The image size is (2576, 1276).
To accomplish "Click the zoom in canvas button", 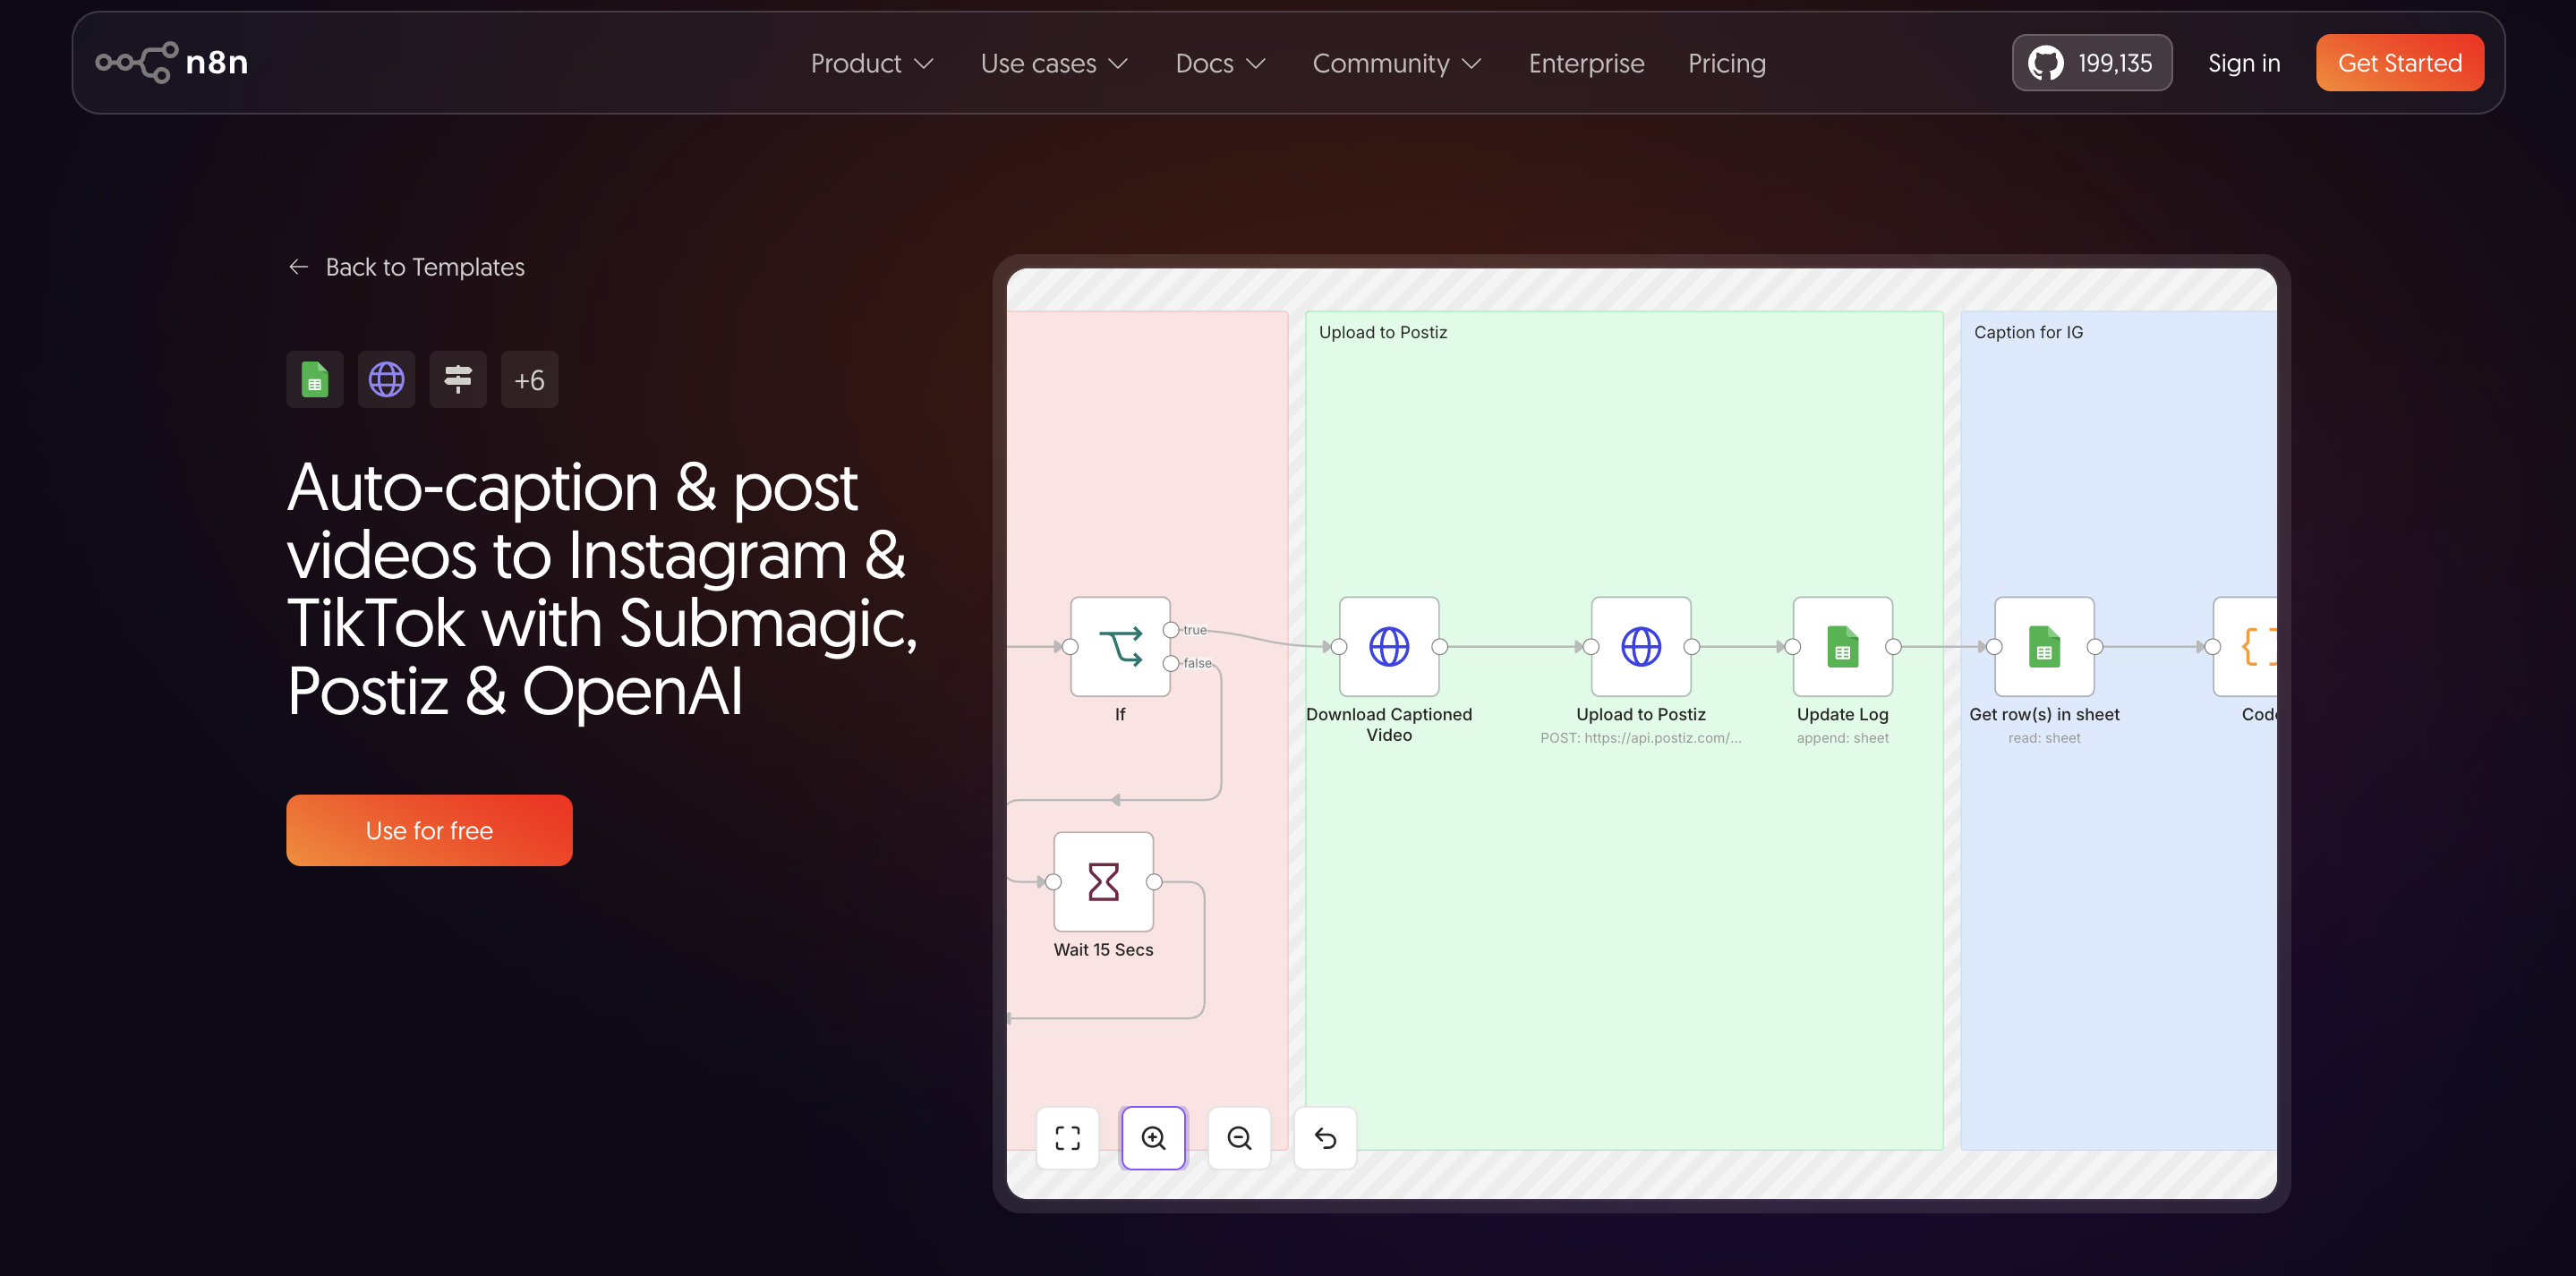I will (1153, 1138).
